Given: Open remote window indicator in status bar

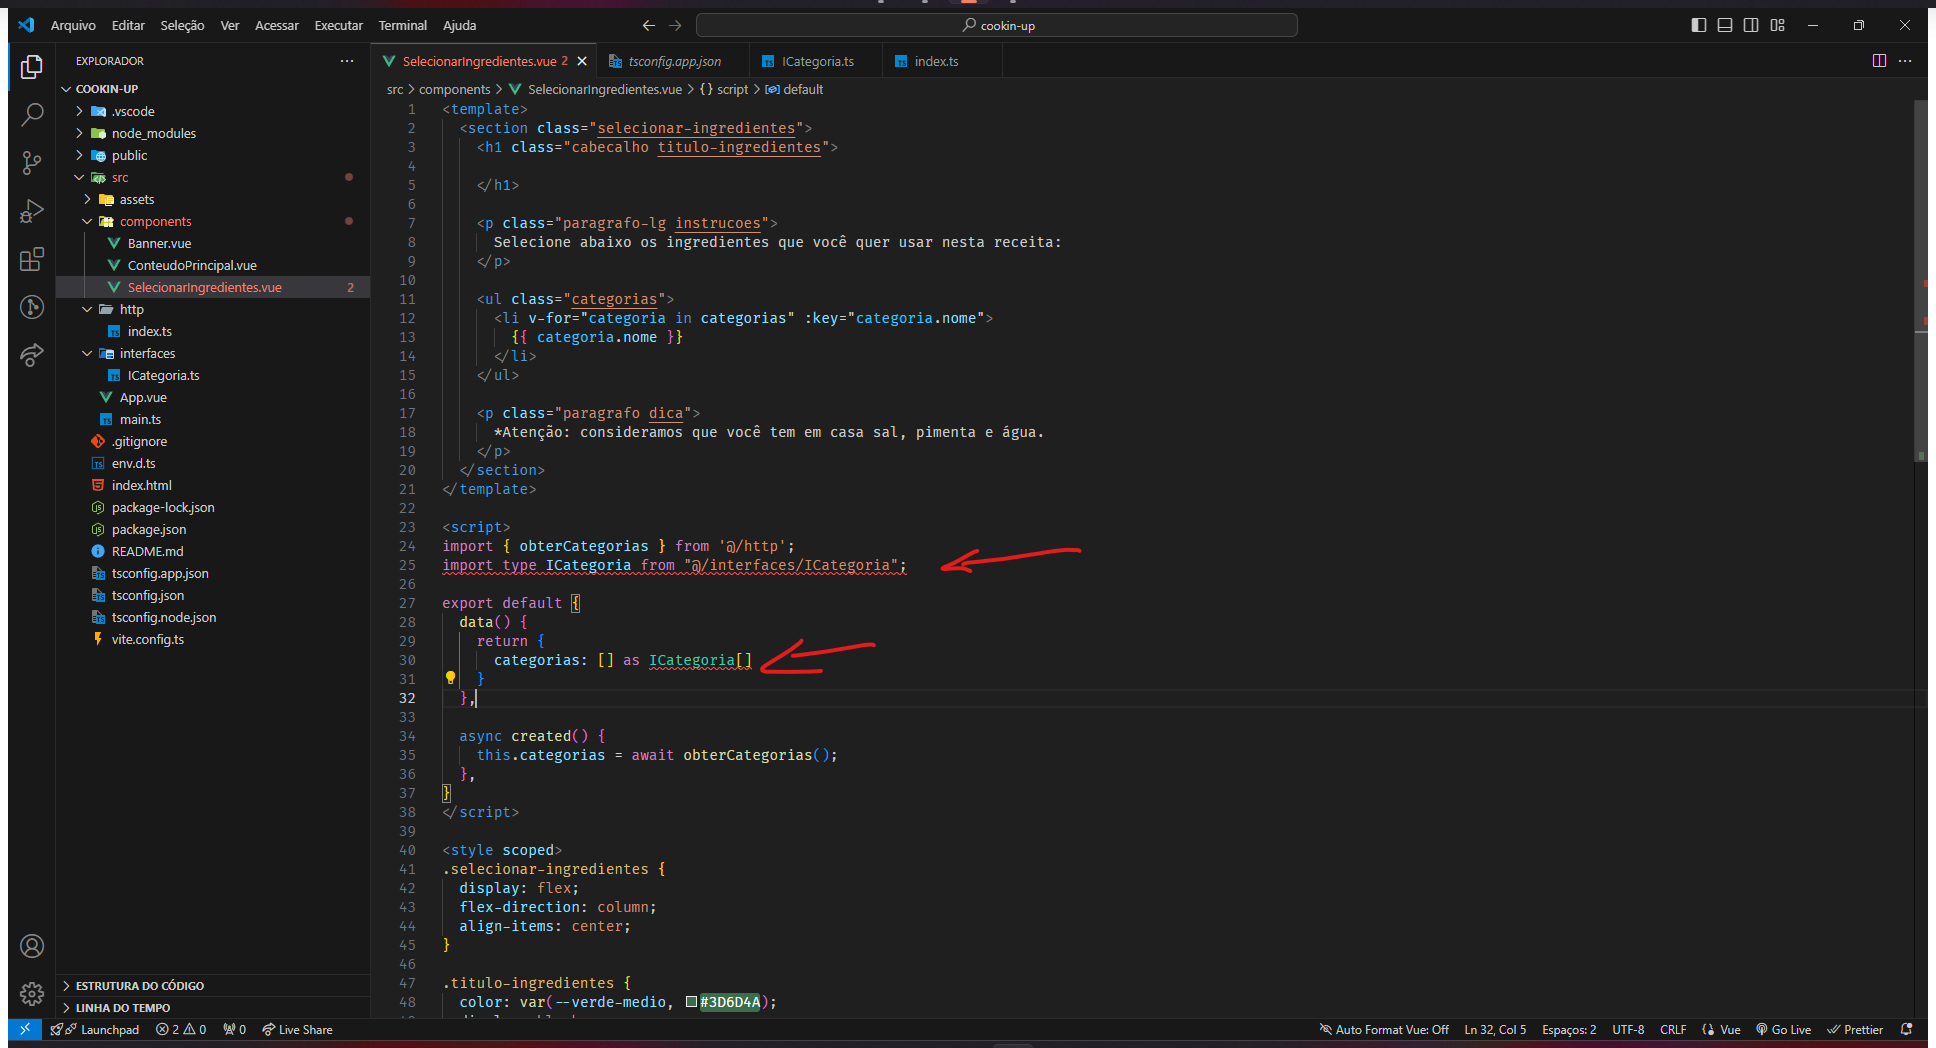Looking at the screenshot, I should pos(25,1029).
